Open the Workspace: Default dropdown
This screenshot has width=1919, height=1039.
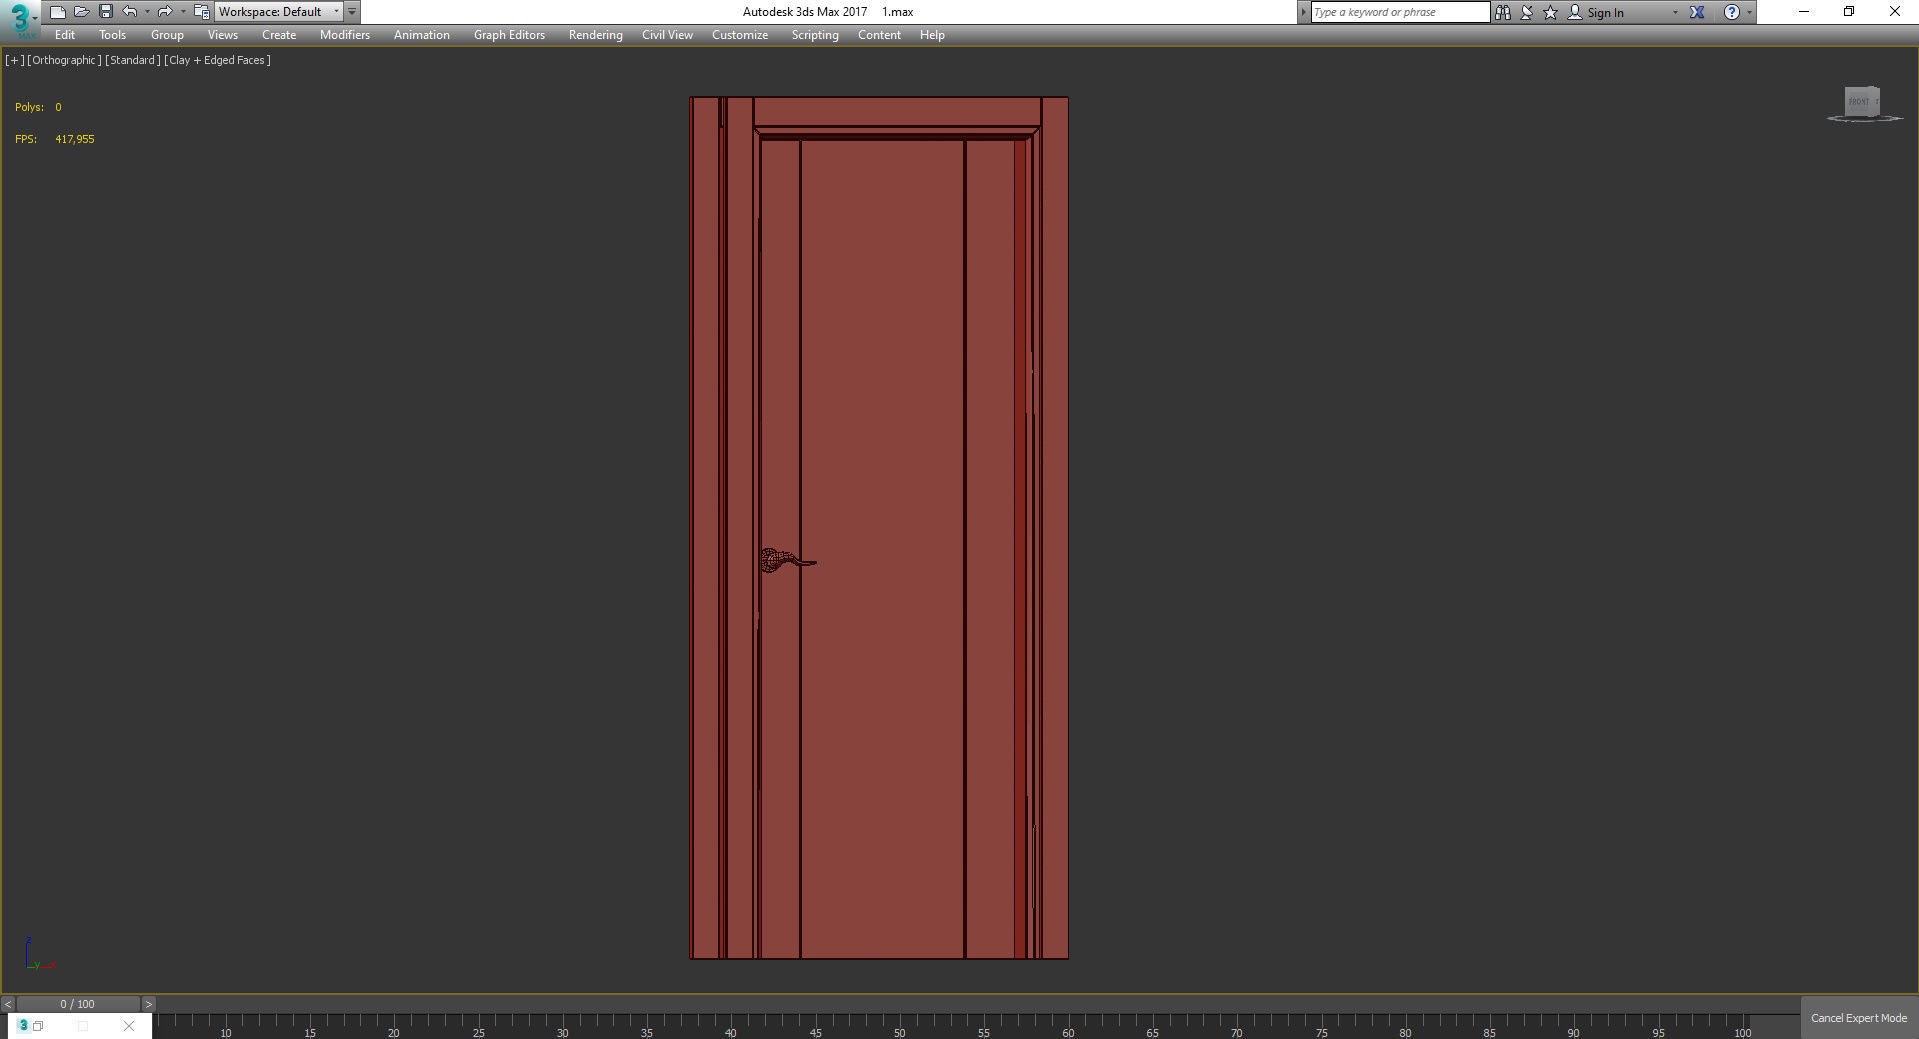point(279,12)
